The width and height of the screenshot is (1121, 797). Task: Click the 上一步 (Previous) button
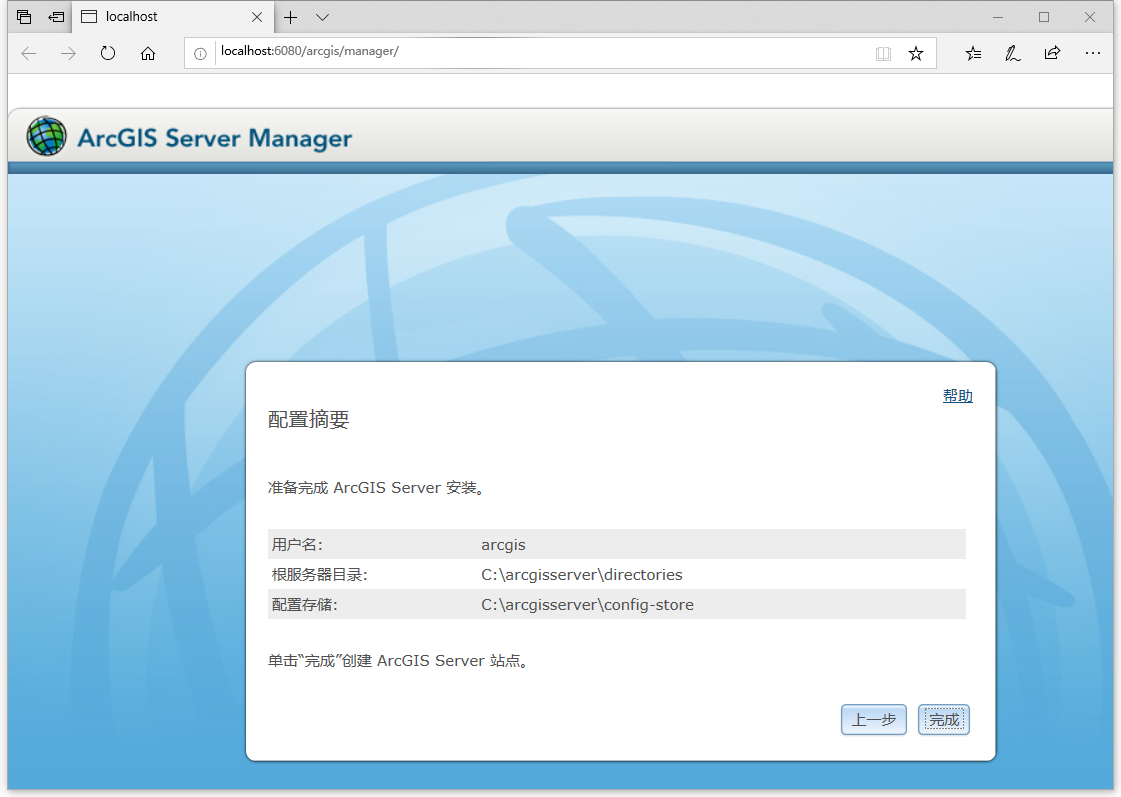pyautogui.click(x=874, y=719)
